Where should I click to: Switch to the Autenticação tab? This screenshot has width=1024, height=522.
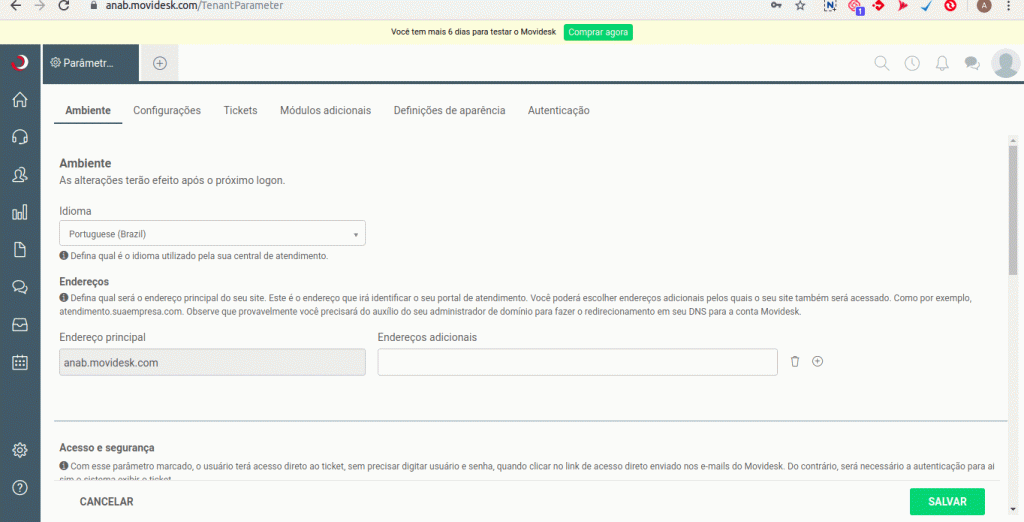[x=558, y=110]
